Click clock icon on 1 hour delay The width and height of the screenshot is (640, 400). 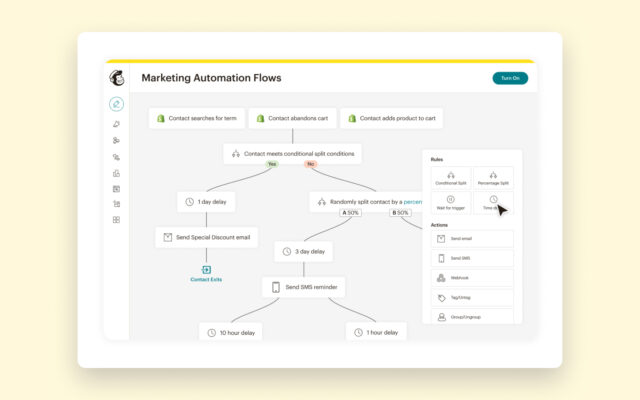pos(358,333)
